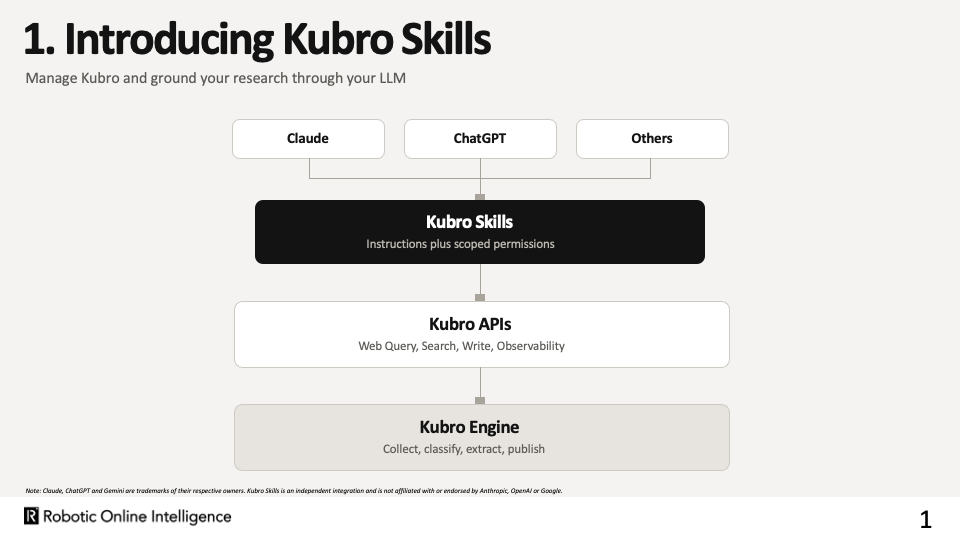Select the black Kubro Skills block
Viewport: 960px width, 540px height.
(x=480, y=232)
